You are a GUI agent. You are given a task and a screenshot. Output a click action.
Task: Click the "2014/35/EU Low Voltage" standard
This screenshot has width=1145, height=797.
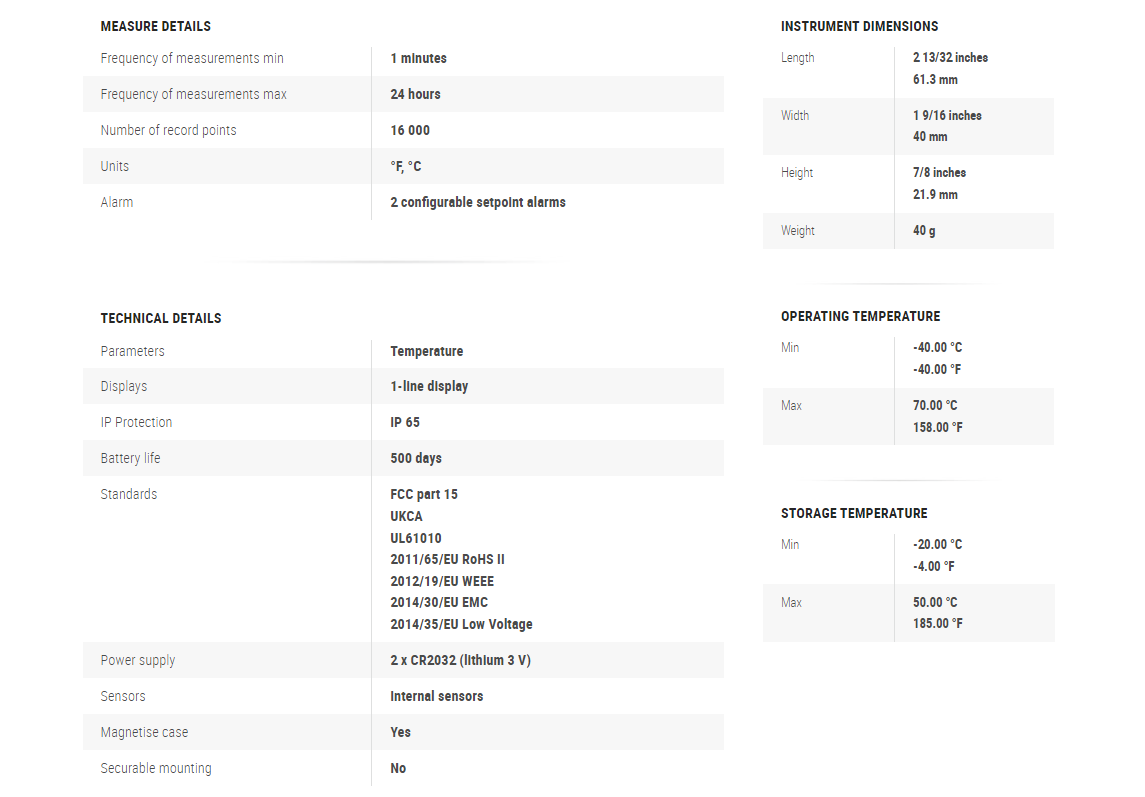click(461, 624)
